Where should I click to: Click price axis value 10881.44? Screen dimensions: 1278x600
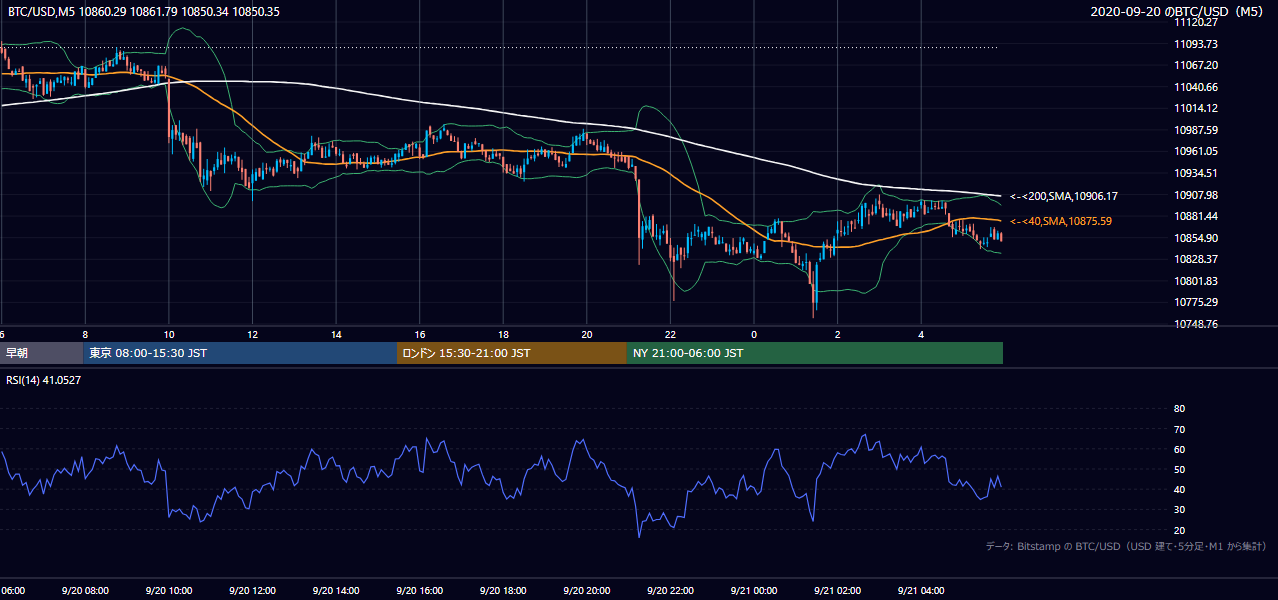pyautogui.click(x=1196, y=216)
